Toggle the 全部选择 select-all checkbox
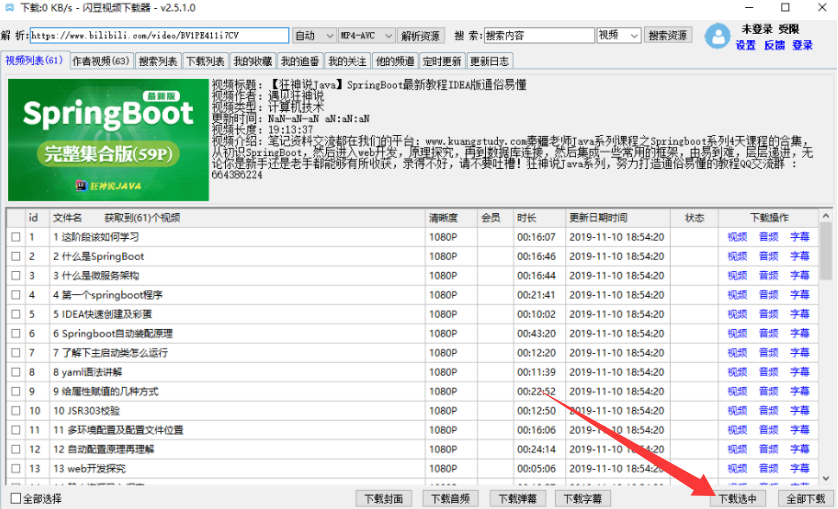This screenshot has height=509, width=838. [15, 498]
